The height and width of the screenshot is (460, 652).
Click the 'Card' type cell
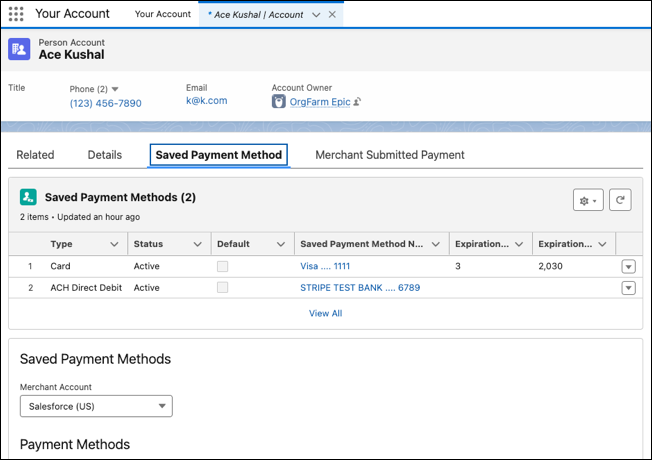click(x=60, y=266)
